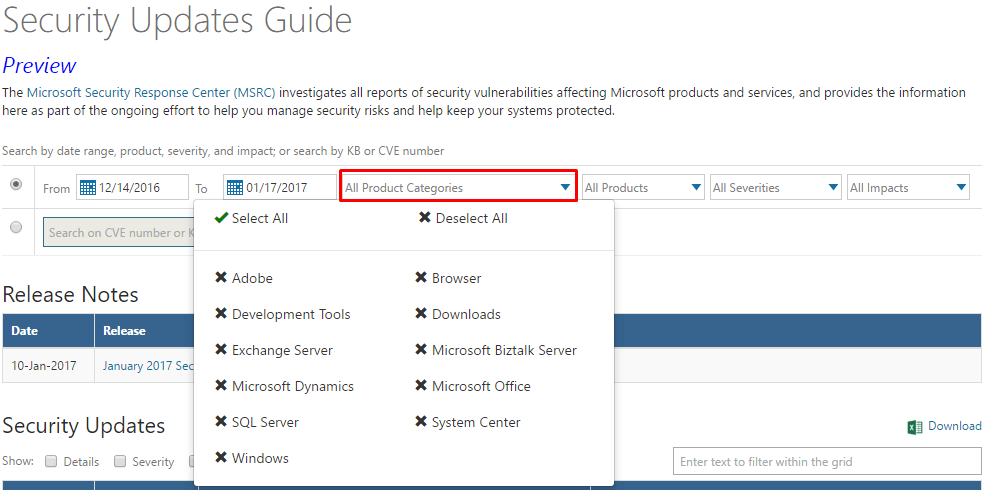Open the All Severities dropdown
The width and height of the screenshot is (991, 490).
coord(776,188)
